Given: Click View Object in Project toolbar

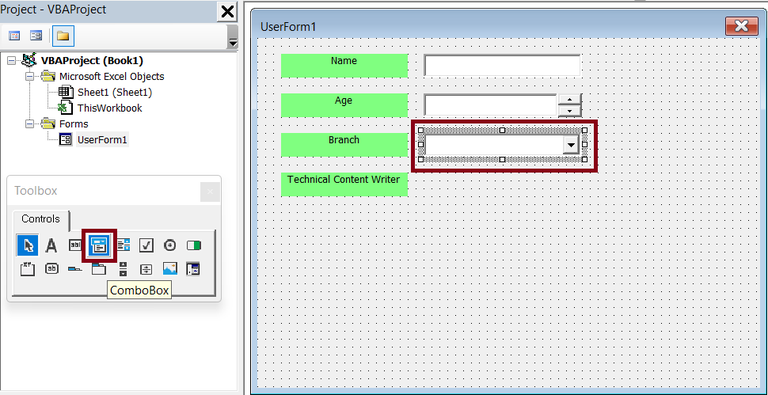Looking at the screenshot, I should (36, 36).
